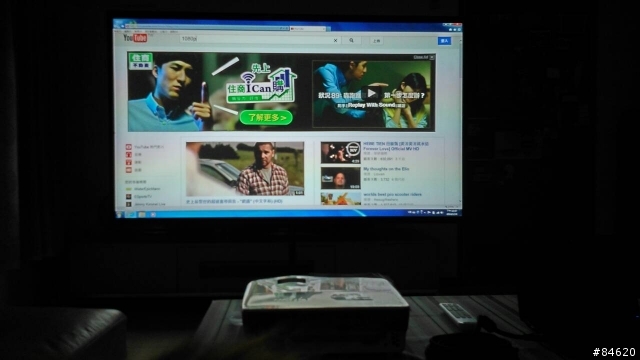Open worlds best pro scooter riders title
This screenshot has height=360, width=640.
pyautogui.click(x=393, y=195)
